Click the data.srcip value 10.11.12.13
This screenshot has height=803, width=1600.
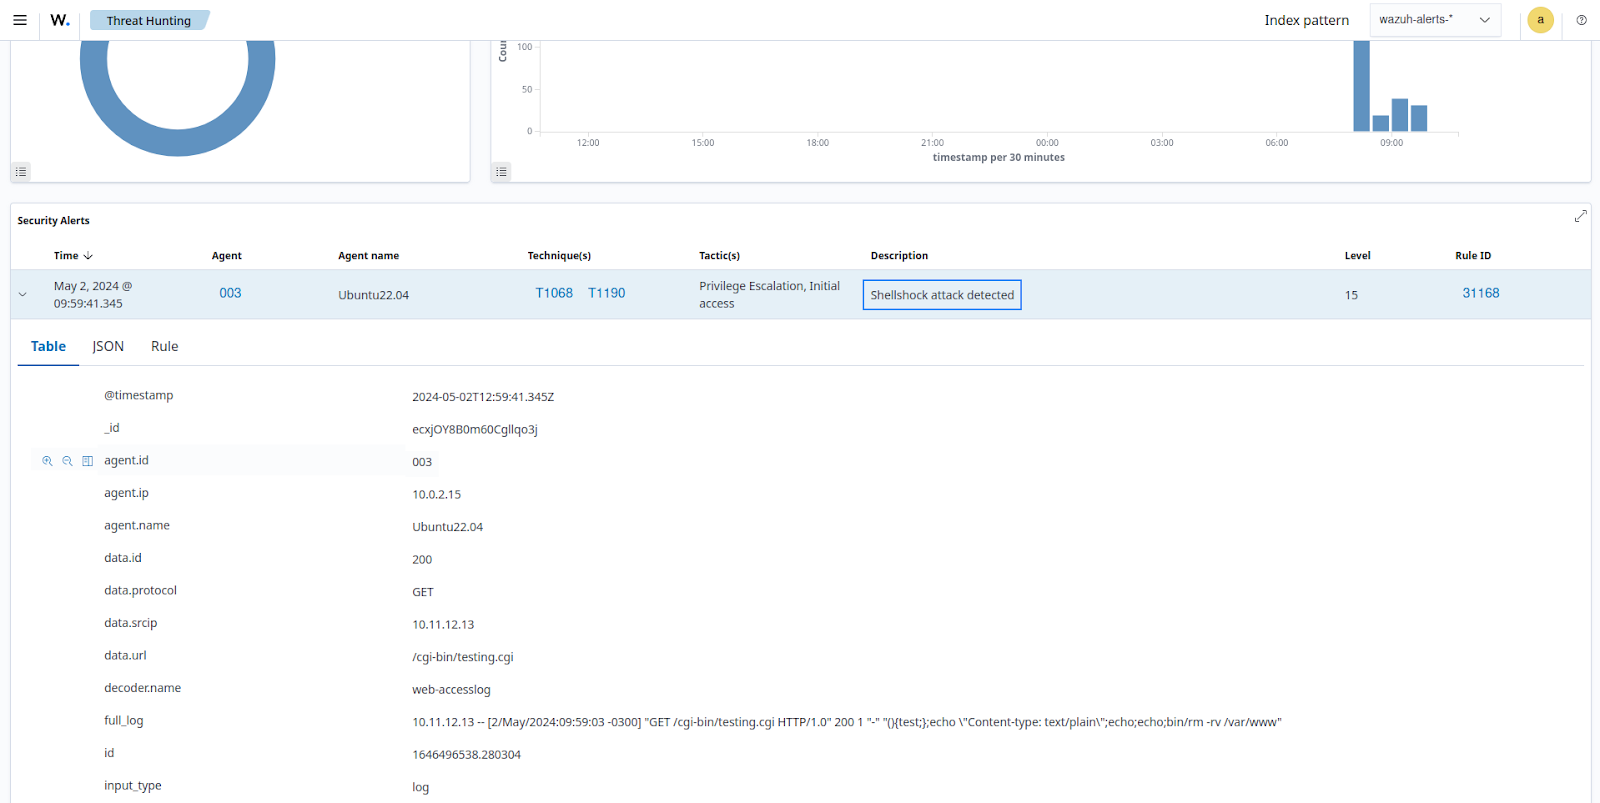[x=443, y=624]
